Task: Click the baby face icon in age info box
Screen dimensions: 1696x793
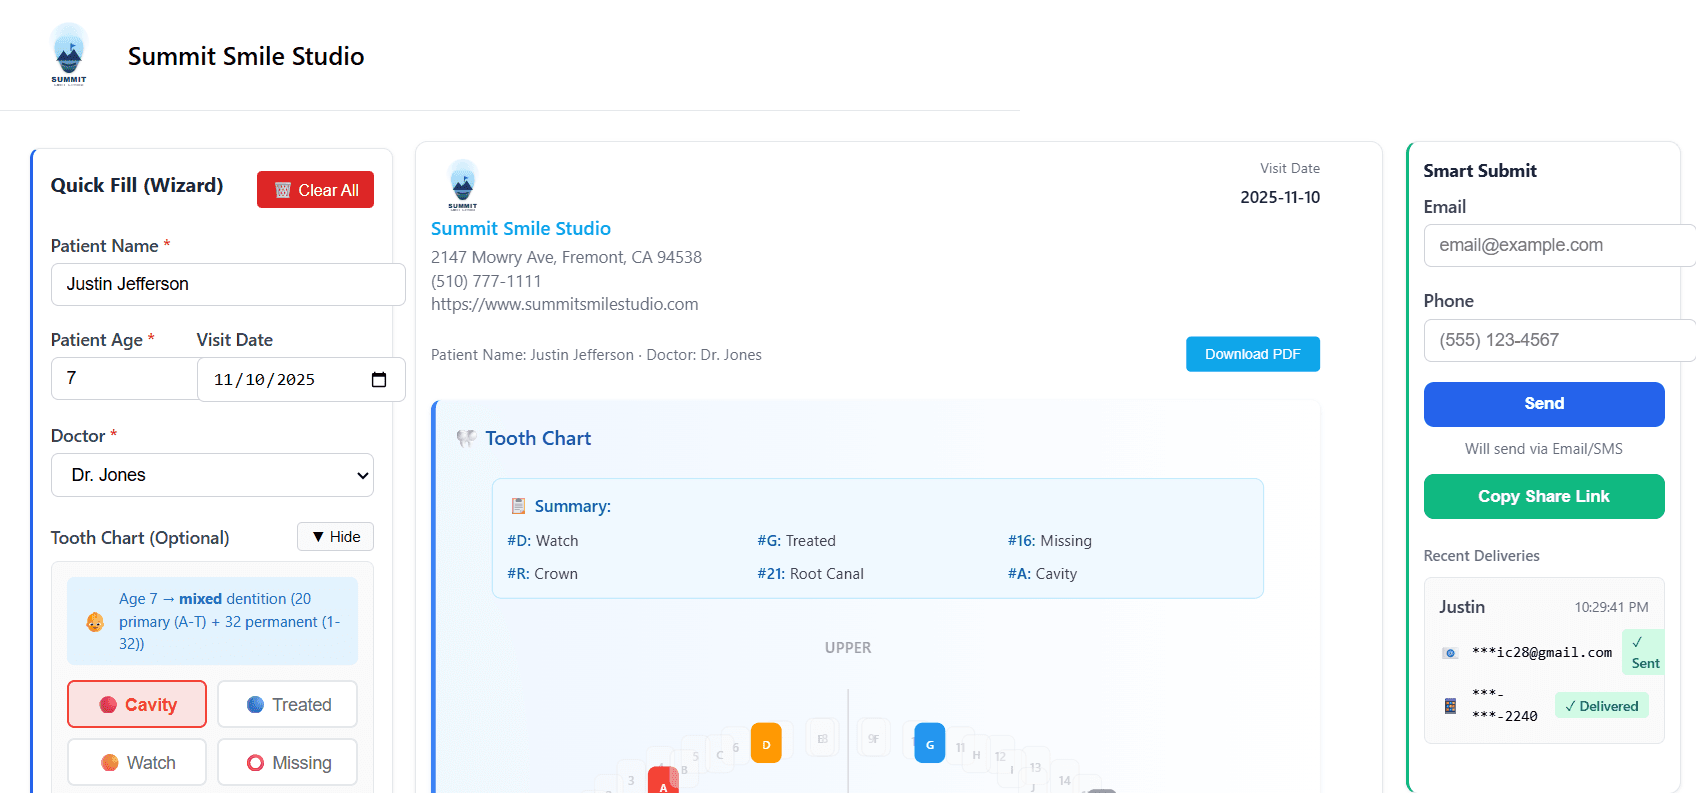Action: (95, 622)
